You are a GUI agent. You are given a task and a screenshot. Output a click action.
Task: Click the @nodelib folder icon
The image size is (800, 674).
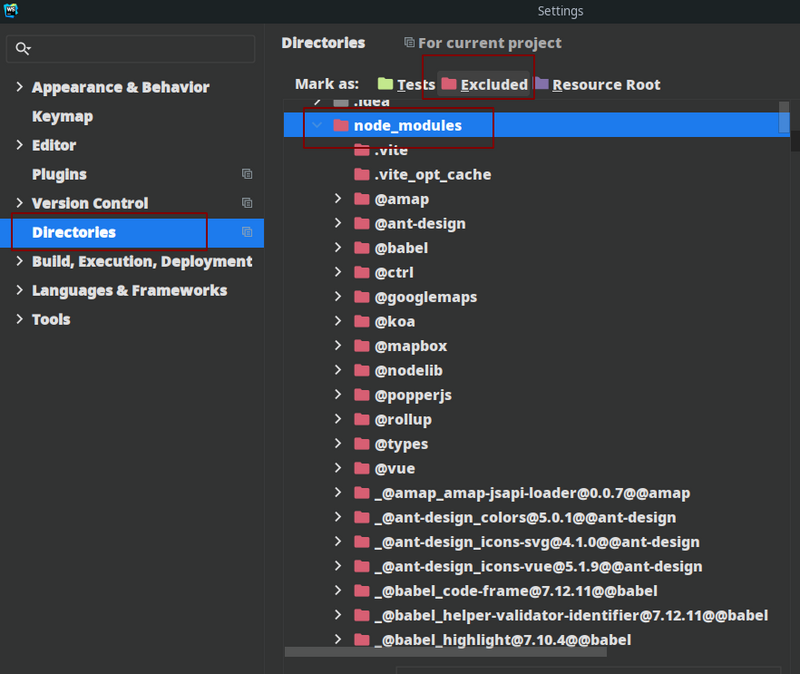[x=362, y=370]
